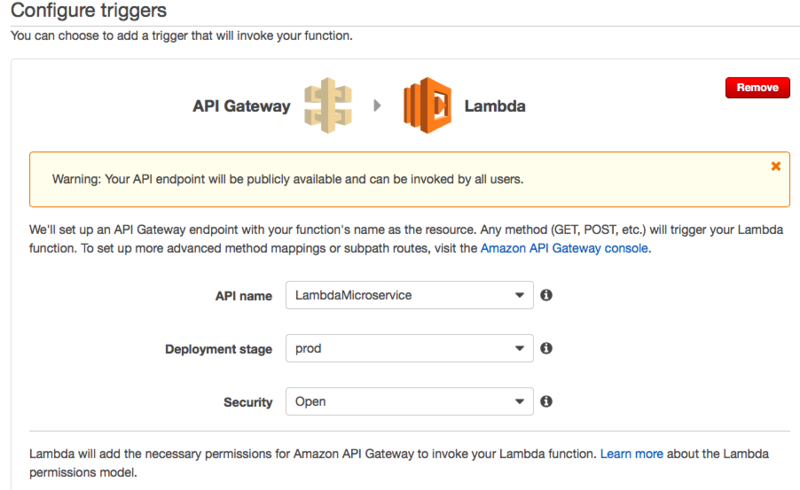Image resolution: width=800 pixels, height=490 pixels.
Task: Open the Security dropdown
Action: [409, 401]
